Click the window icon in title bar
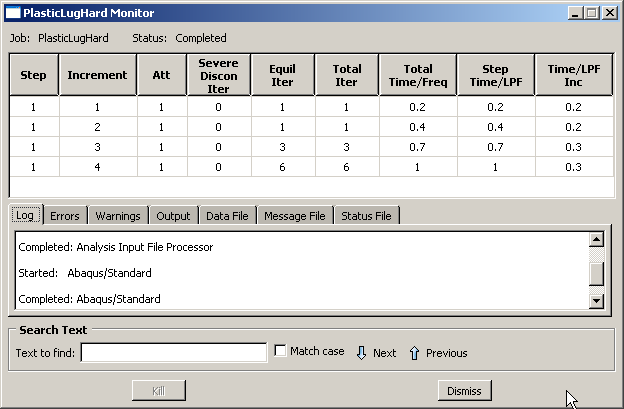This screenshot has height=409, width=624. (x=11, y=13)
